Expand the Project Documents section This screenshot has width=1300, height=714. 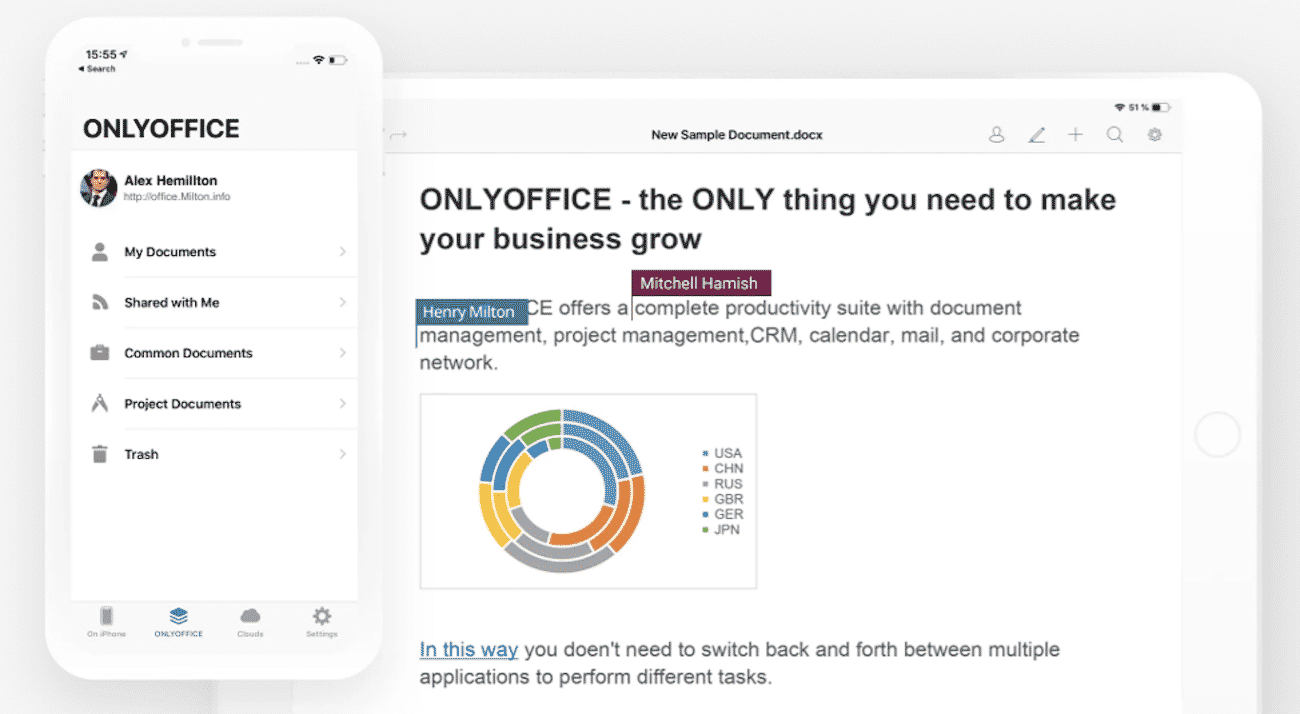coord(345,403)
